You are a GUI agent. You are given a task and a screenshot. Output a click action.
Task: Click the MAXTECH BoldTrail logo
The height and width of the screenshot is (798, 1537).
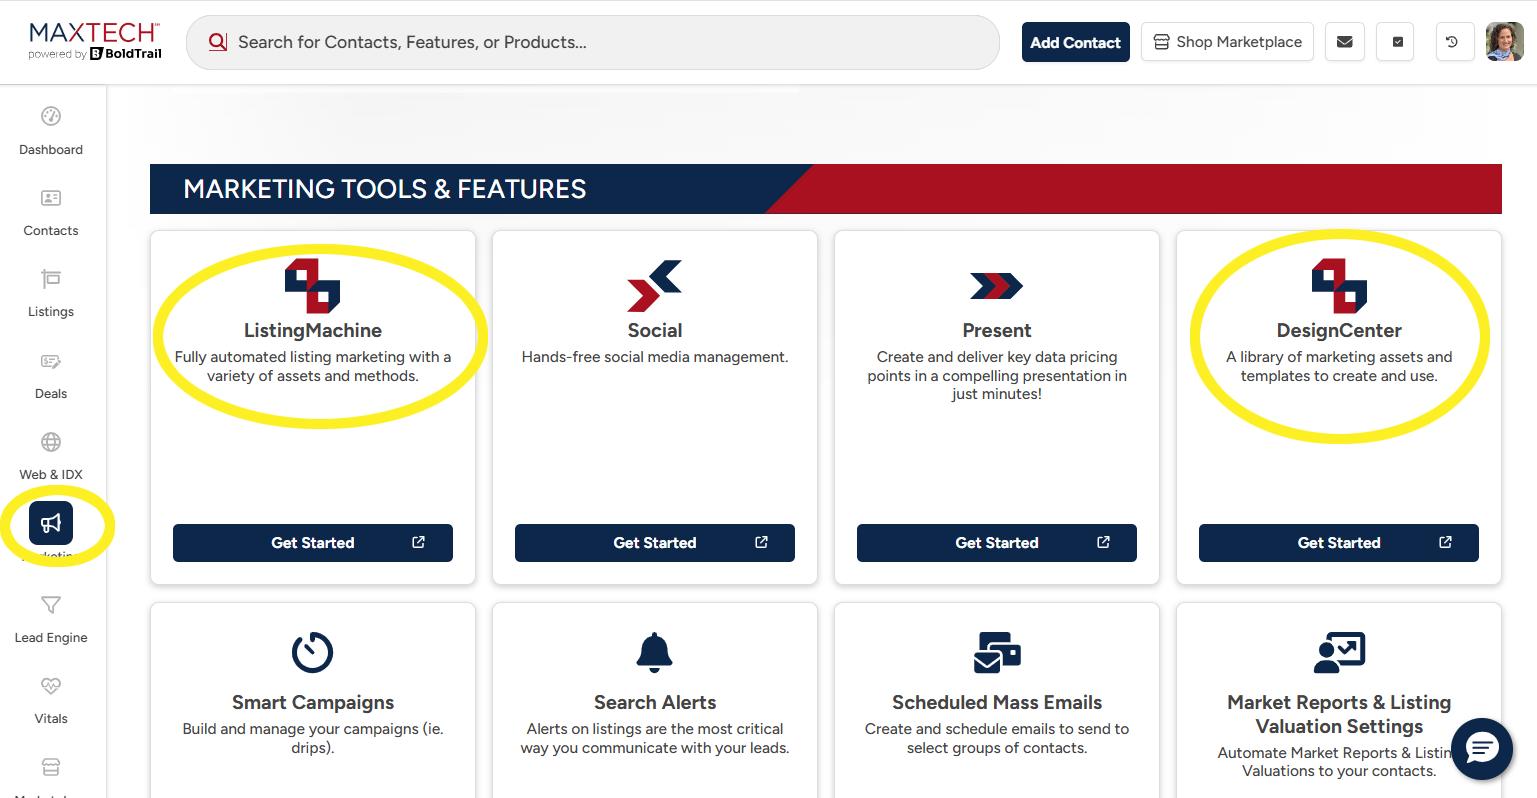[95, 42]
